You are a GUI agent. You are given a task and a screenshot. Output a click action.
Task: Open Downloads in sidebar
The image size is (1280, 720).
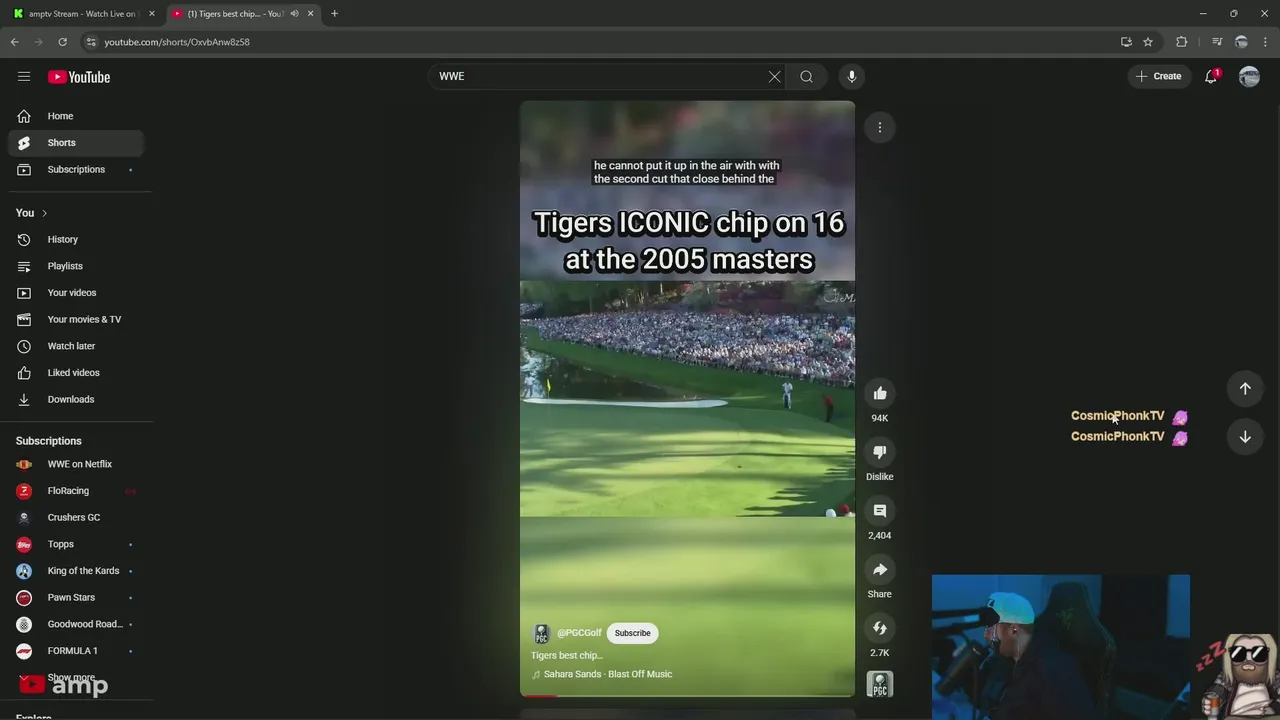point(76,400)
